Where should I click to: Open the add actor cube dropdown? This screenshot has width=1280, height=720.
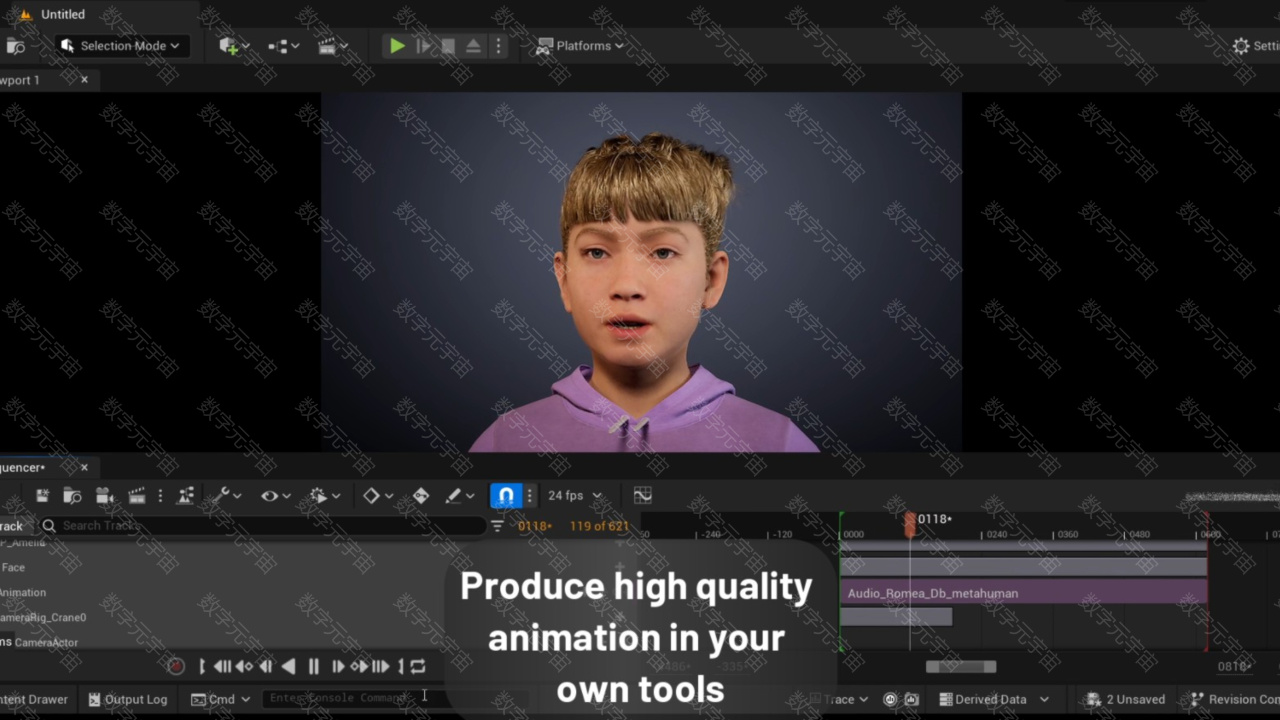[233, 46]
